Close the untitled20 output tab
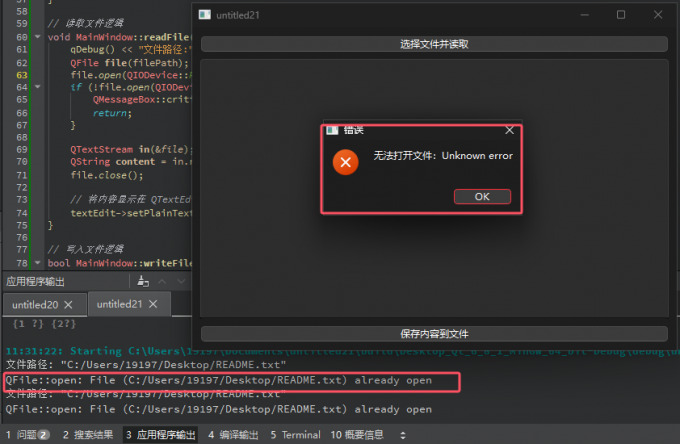 68,304
